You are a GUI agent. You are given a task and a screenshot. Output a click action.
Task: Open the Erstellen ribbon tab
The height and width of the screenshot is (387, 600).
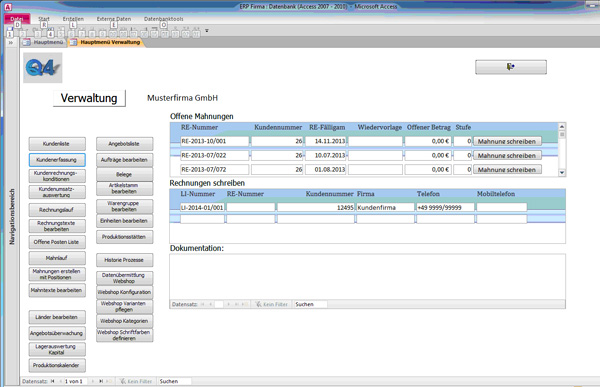(x=73, y=19)
